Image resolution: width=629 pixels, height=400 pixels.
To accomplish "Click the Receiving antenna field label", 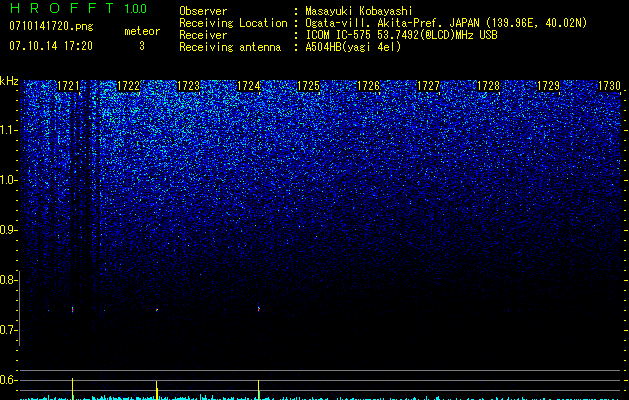I will pyautogui.click(x=230, y=47).
